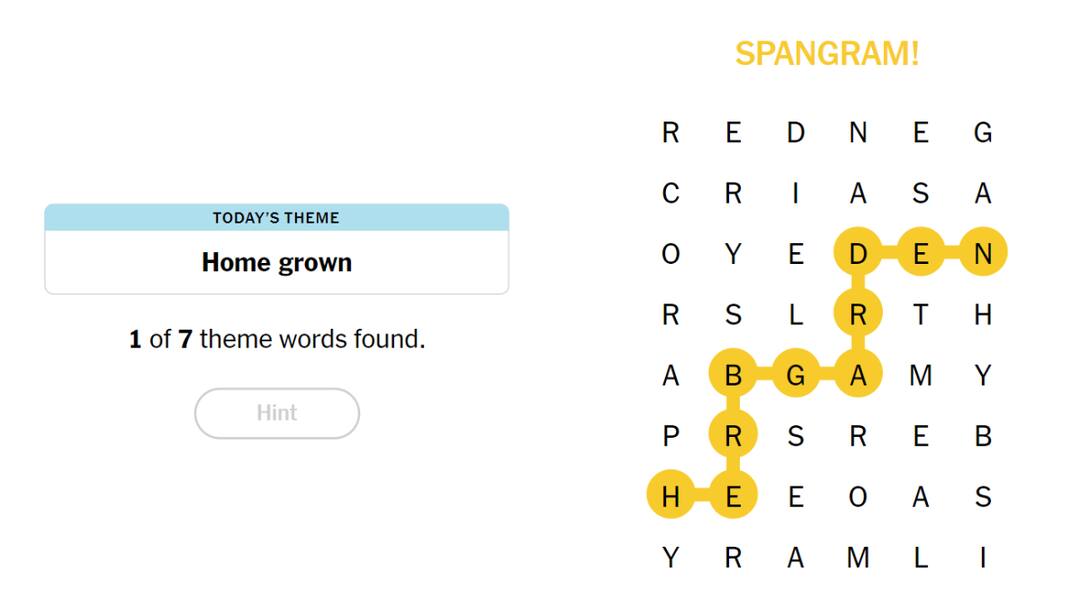
Task: Click the SPANGRAM! heading text
Action: [826, 54]
